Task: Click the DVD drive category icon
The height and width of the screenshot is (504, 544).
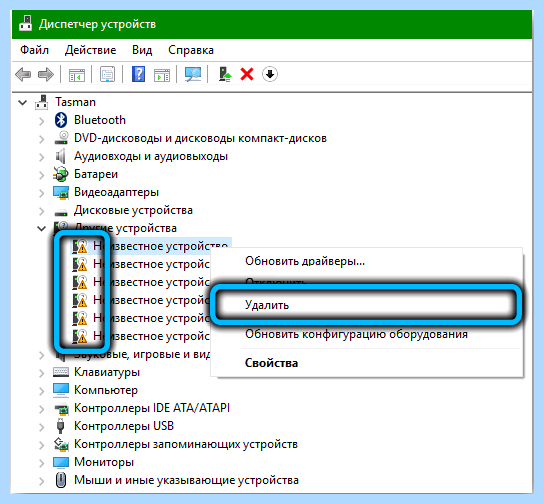Action: (x=61, y=138)
